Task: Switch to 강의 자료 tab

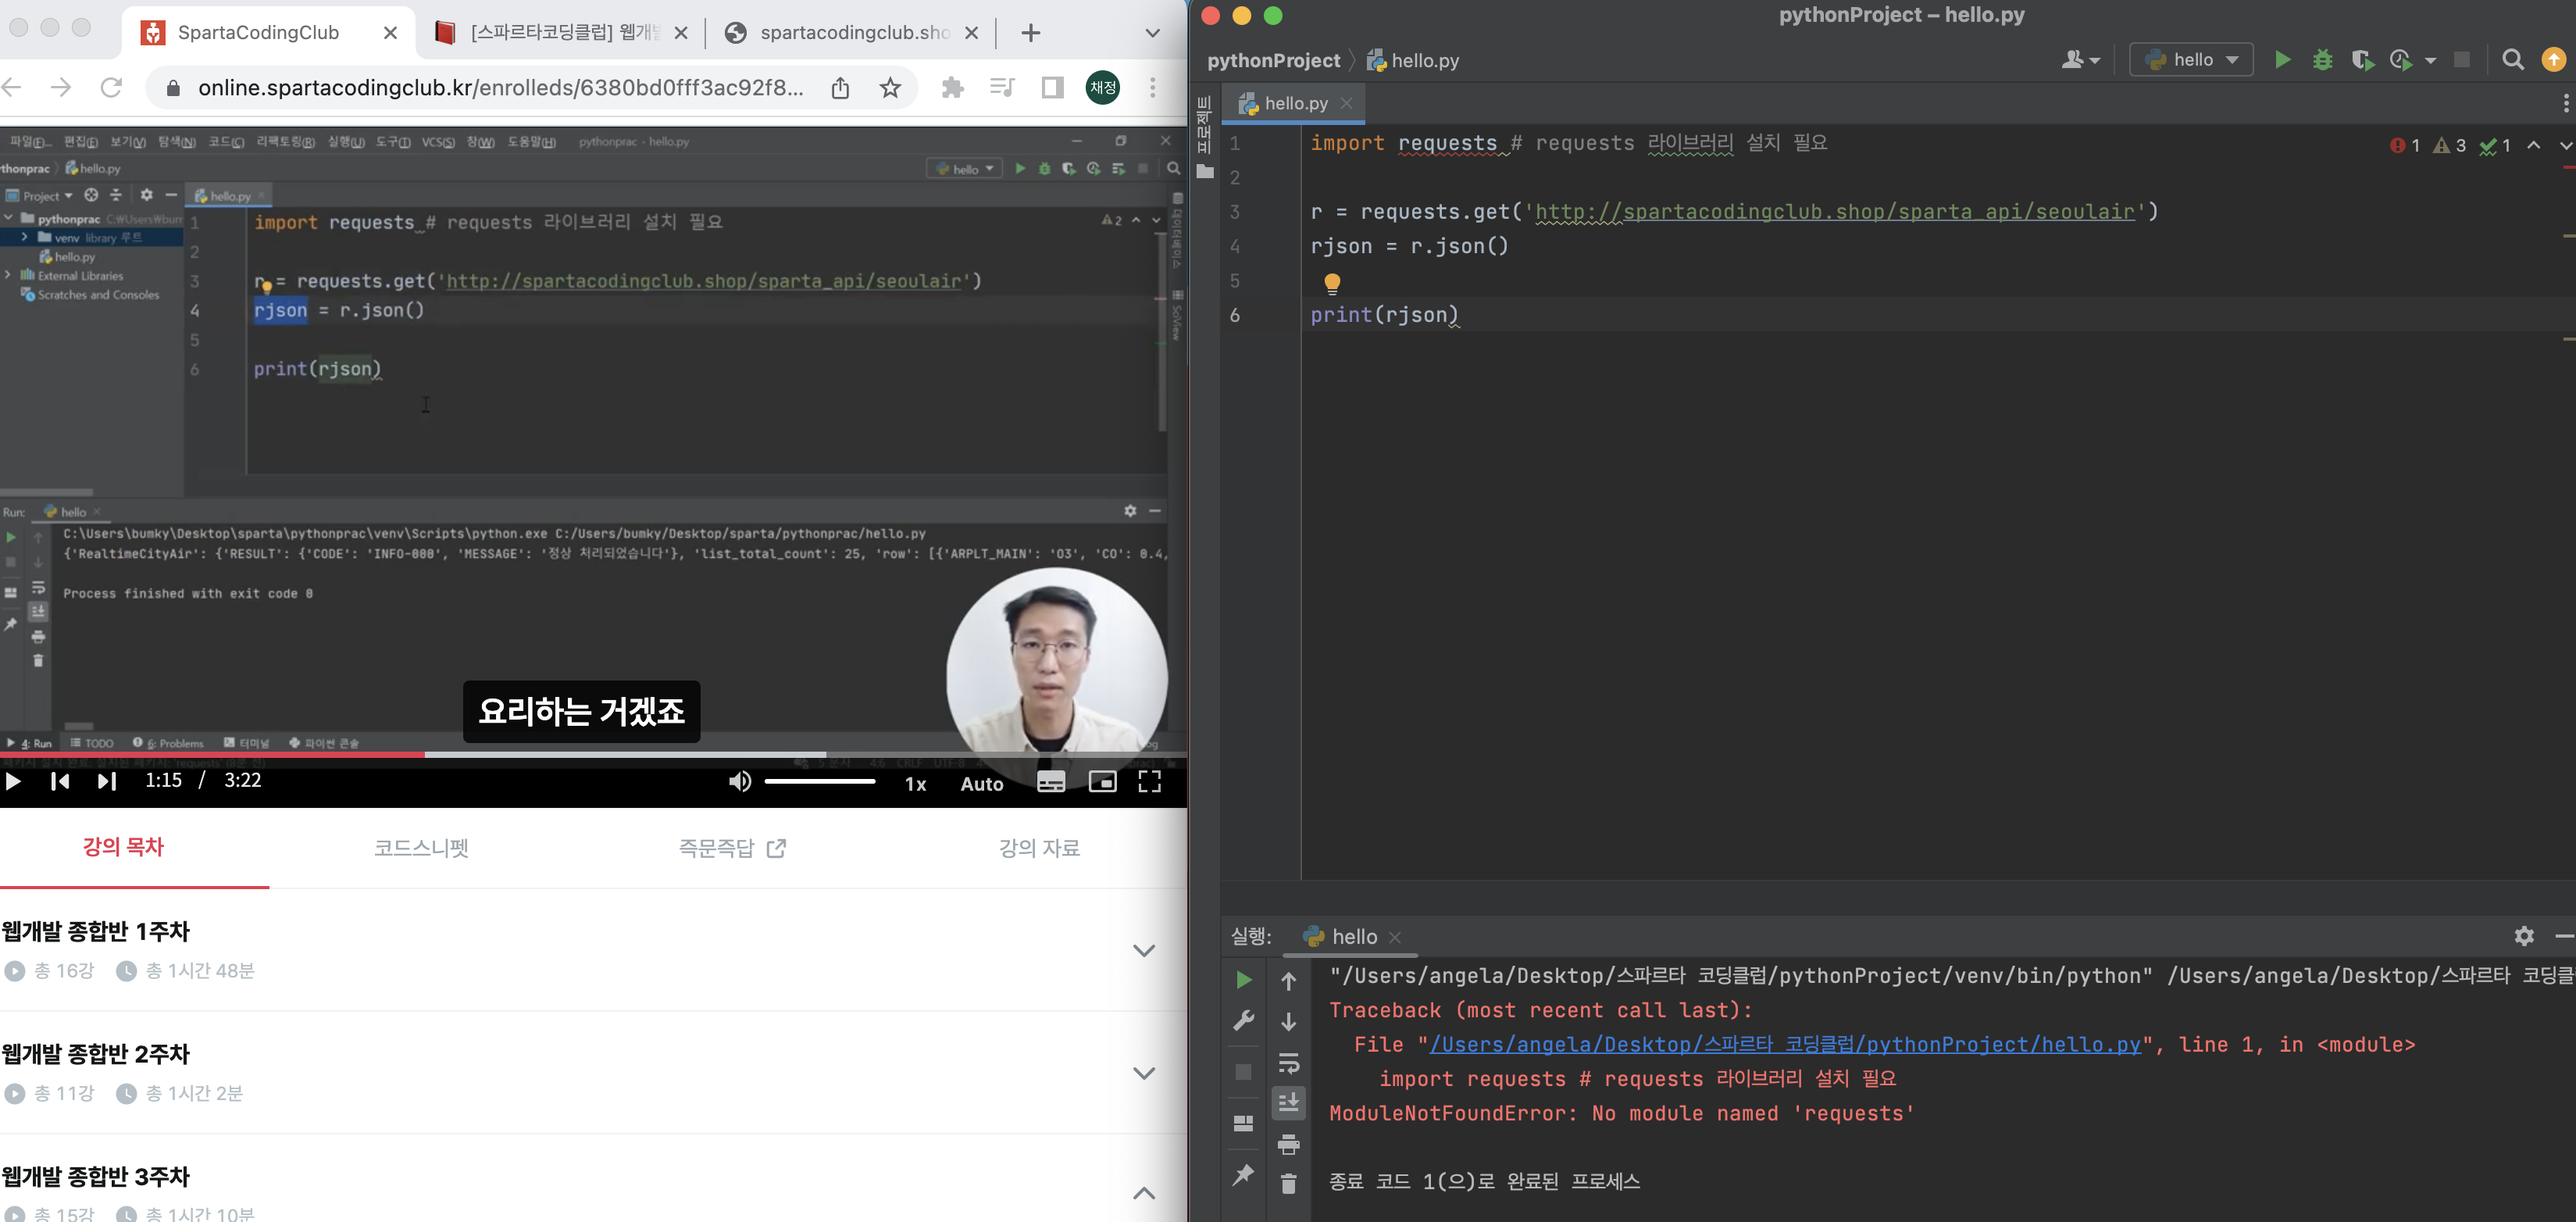Action: point(1039,848)
